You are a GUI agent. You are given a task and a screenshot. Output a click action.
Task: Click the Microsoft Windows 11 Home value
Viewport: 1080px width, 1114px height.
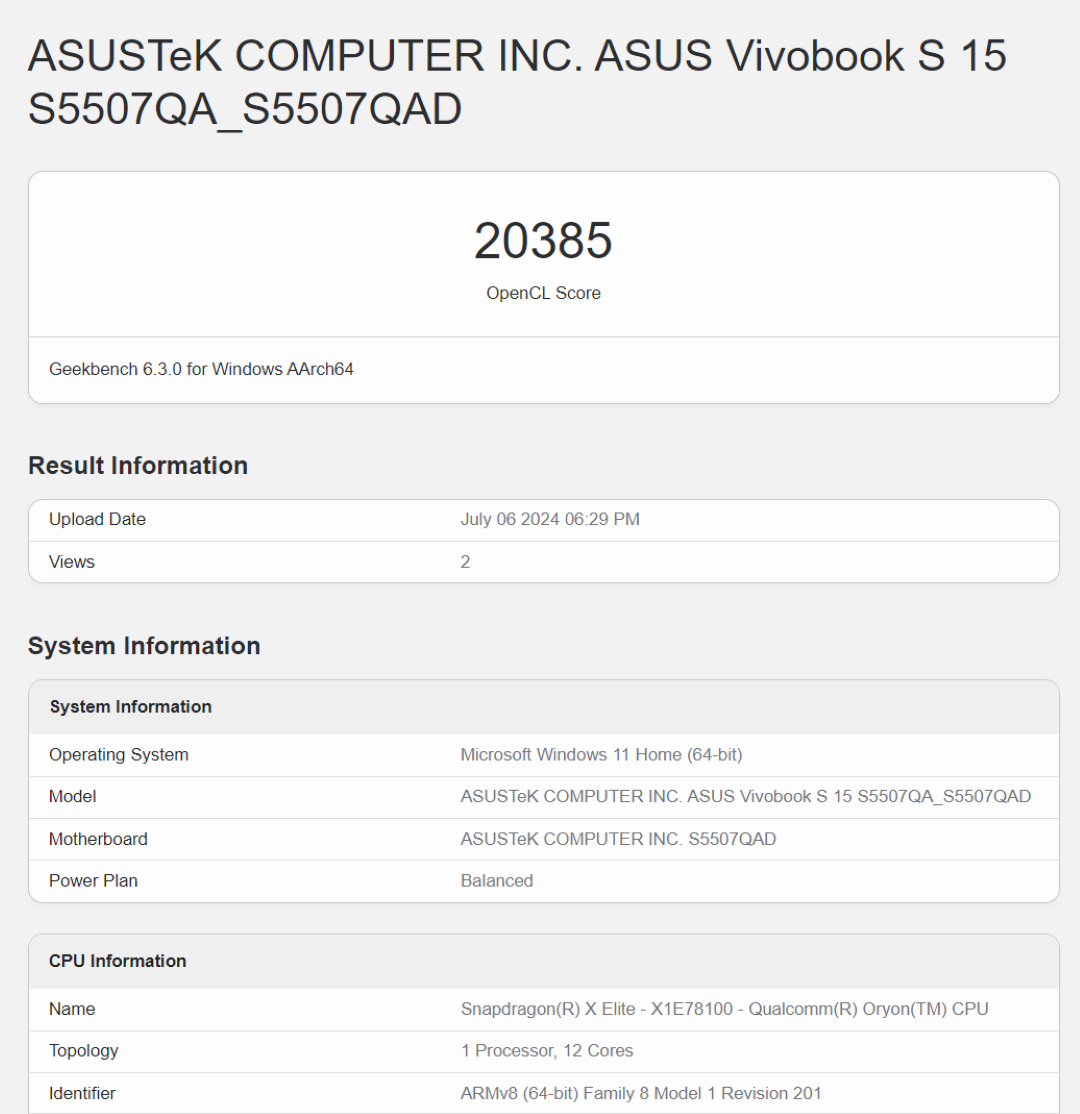click(x=601, y=754)
